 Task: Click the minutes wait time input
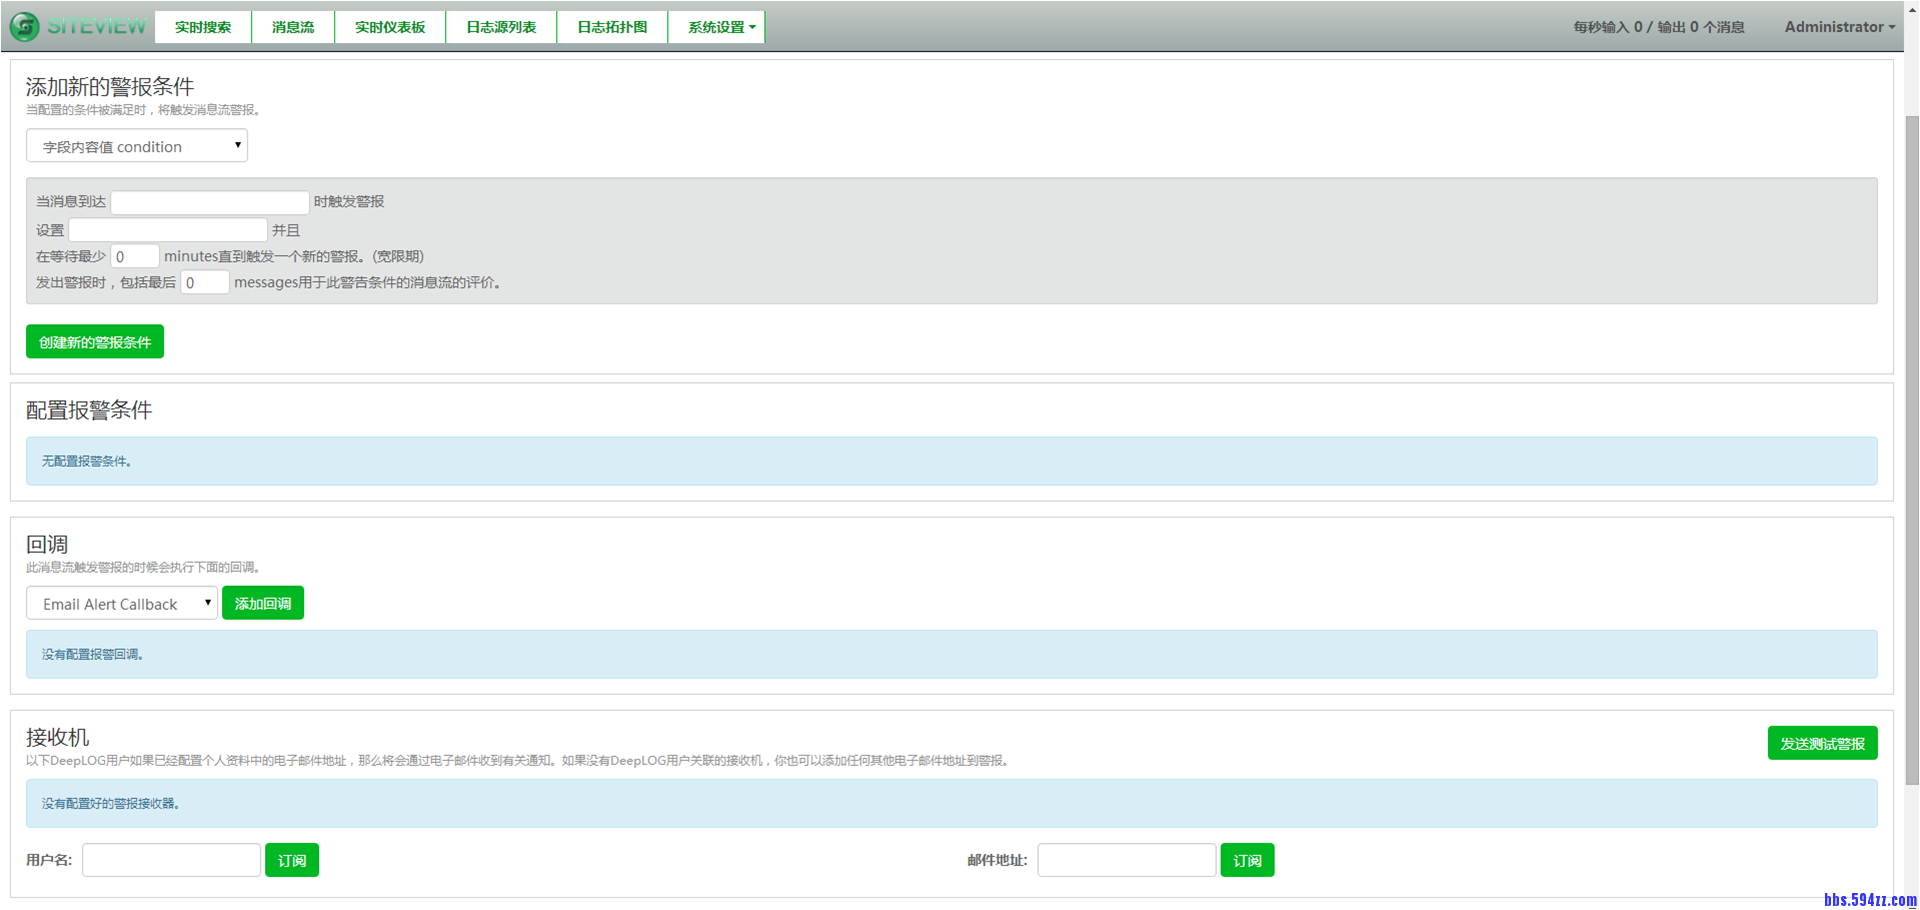coord(134,257)
